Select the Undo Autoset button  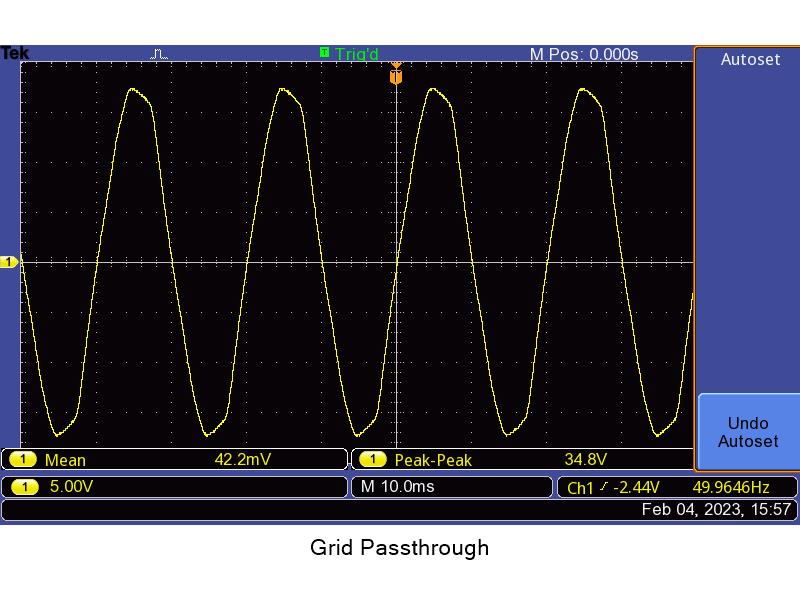click(748, 432)
